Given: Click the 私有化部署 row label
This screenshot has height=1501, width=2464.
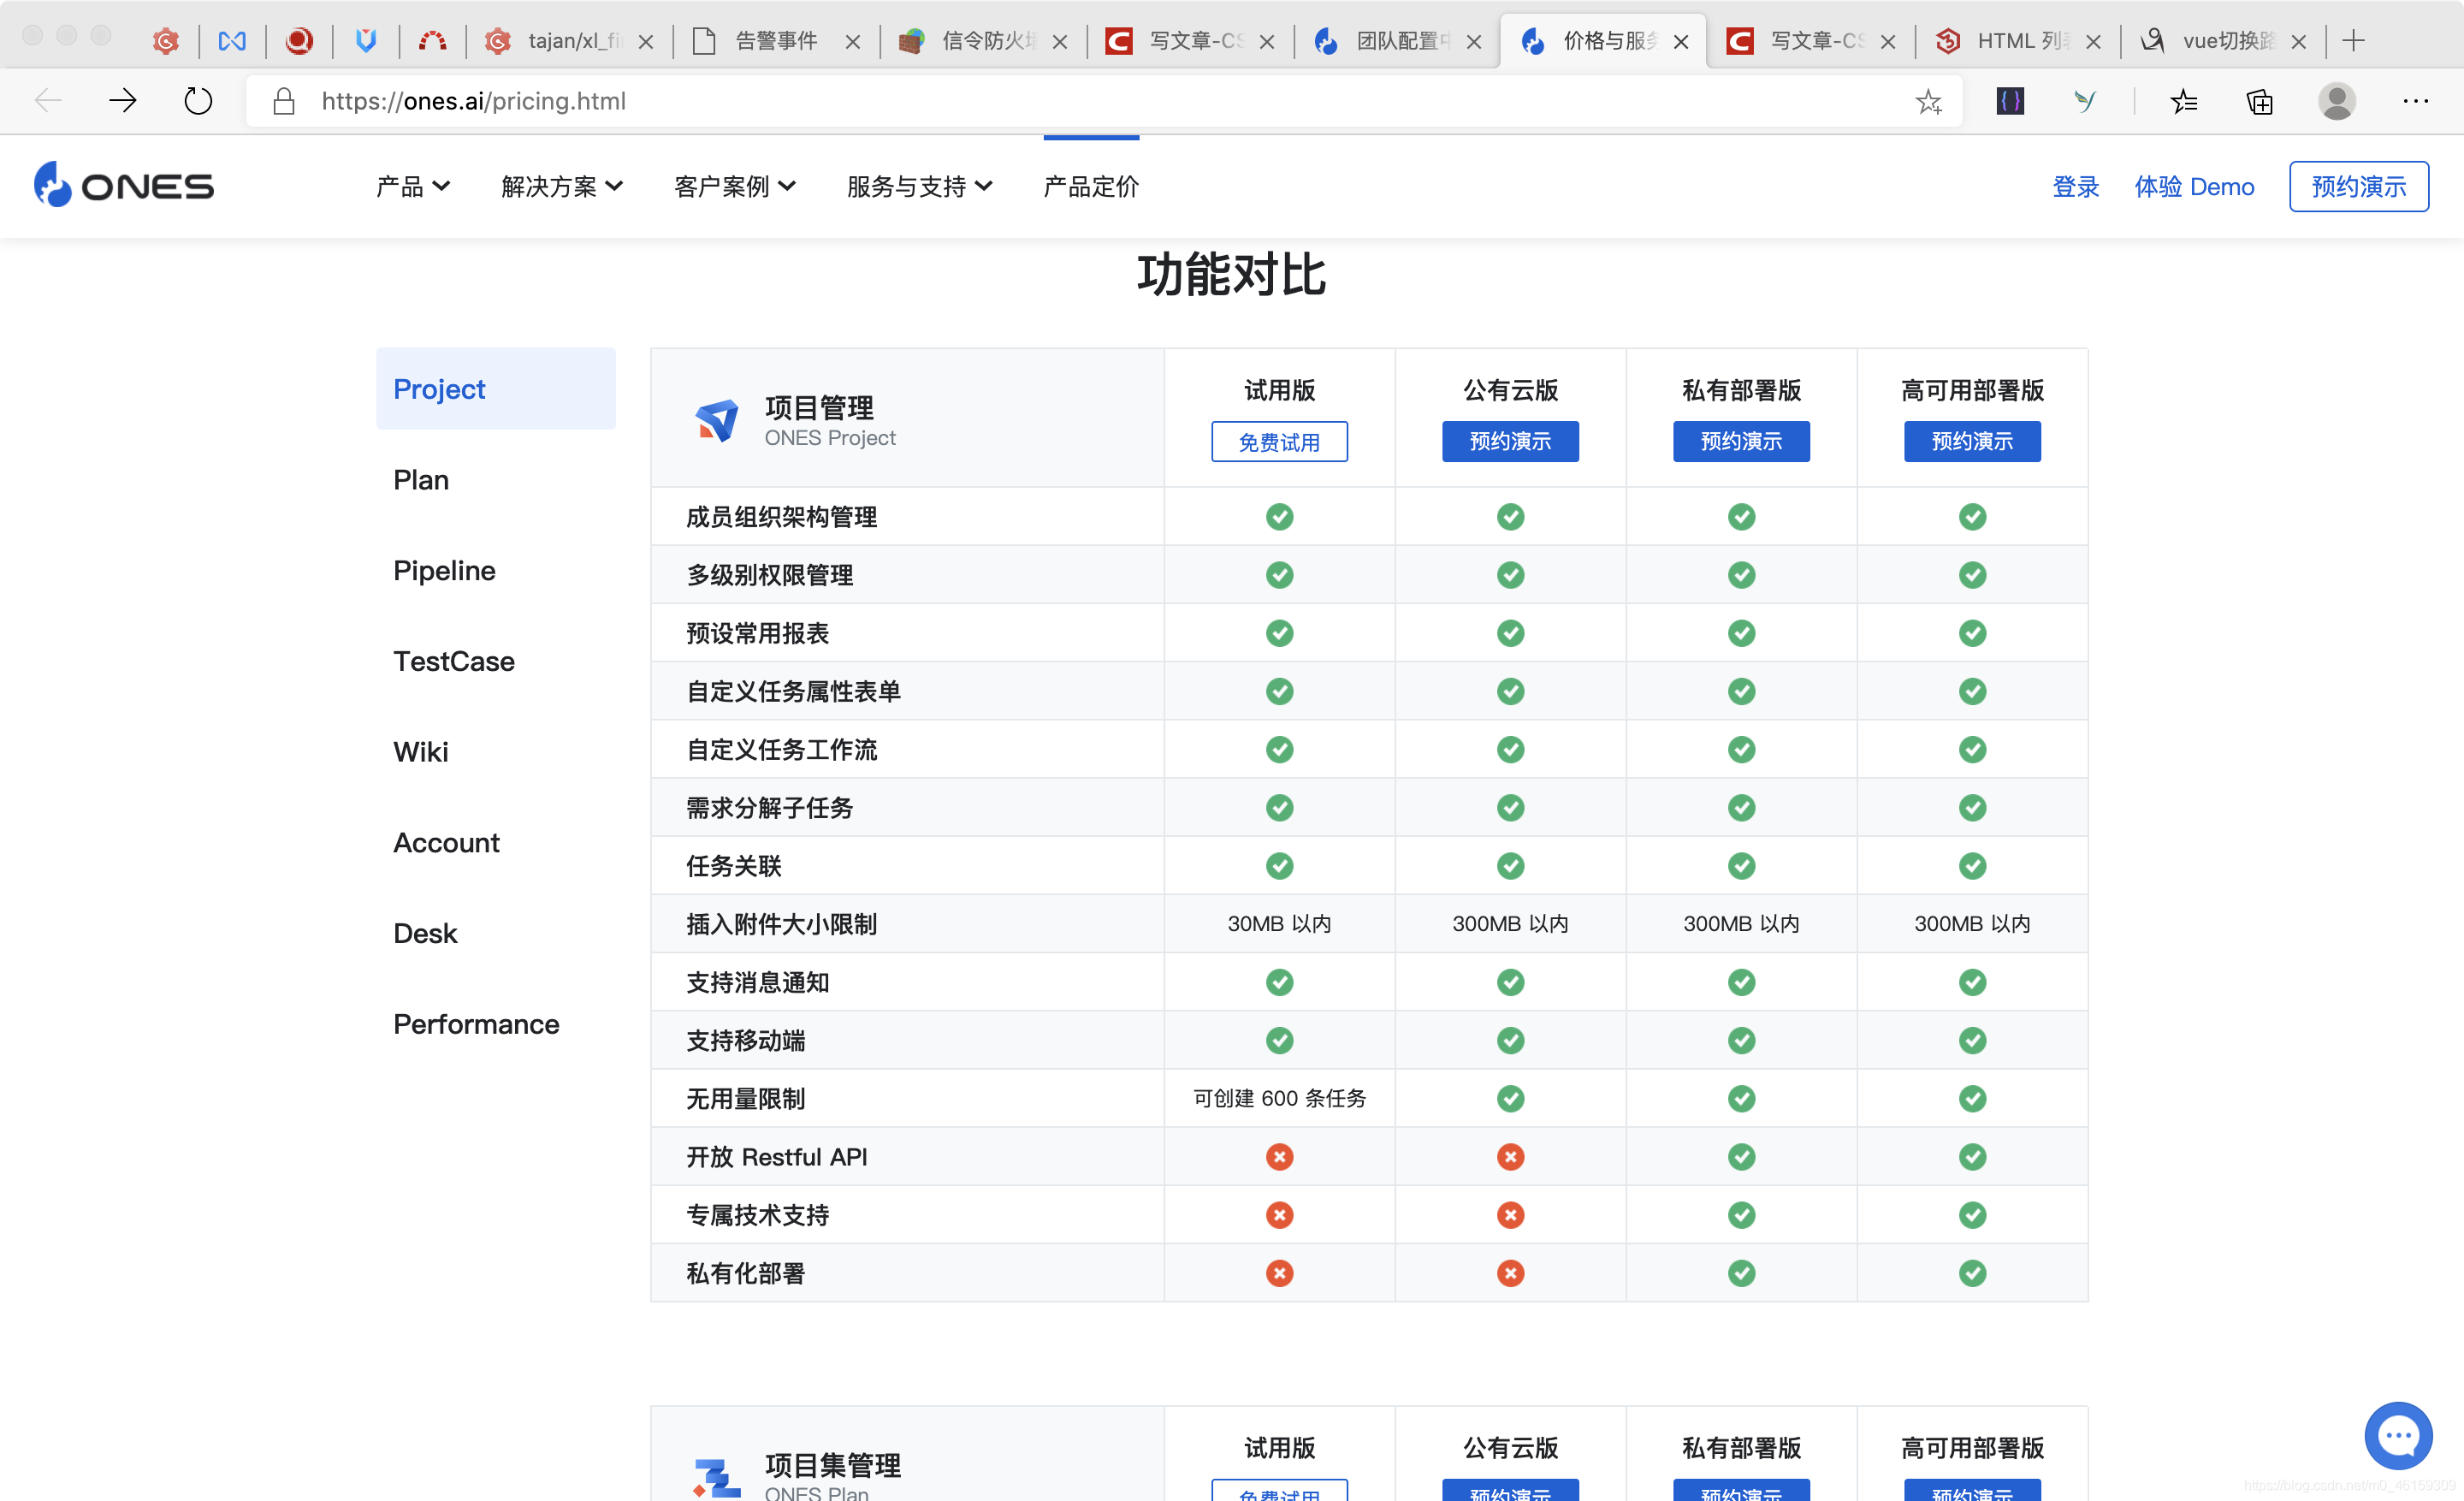Looking at the screenshot, I should tap(745, 1273).
